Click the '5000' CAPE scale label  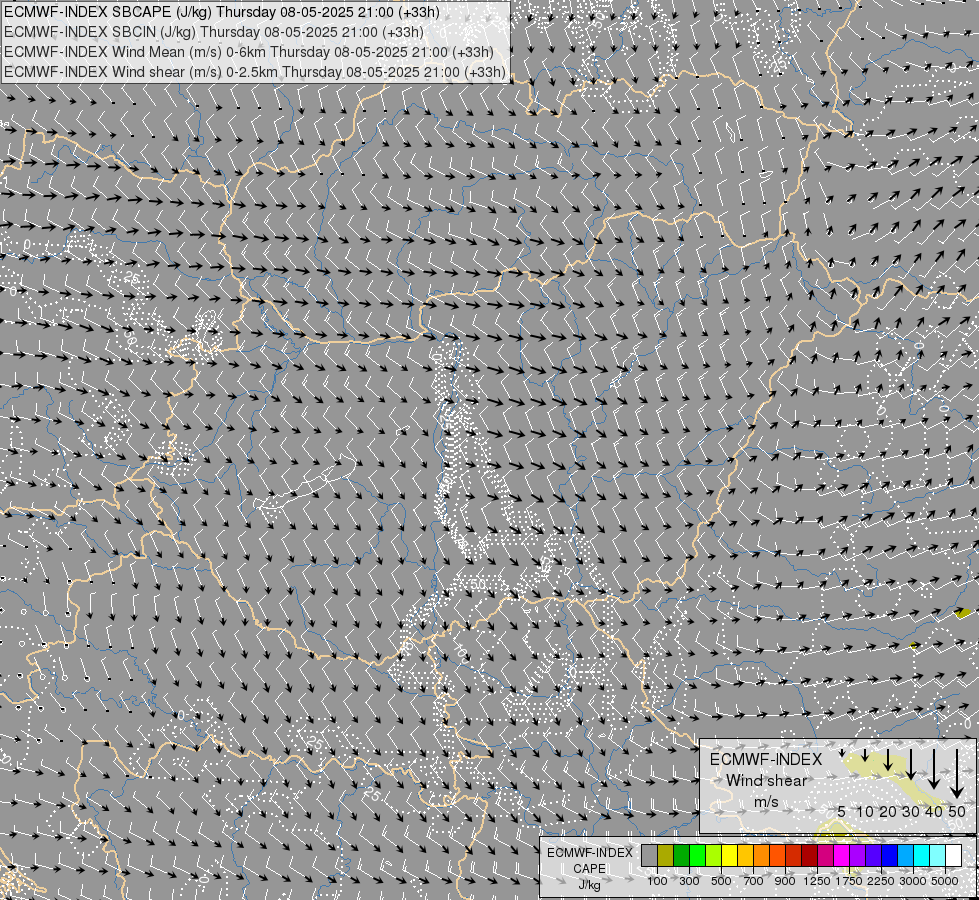[945, 881]
